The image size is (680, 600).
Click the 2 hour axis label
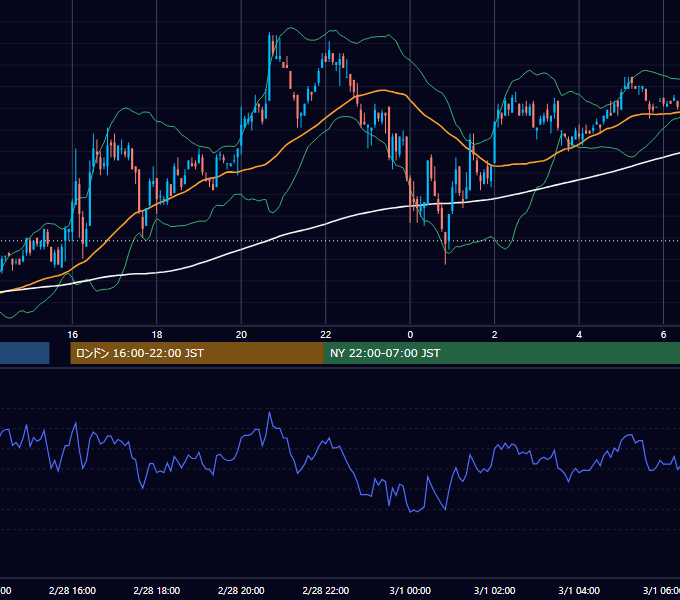[x=494, y=335]
